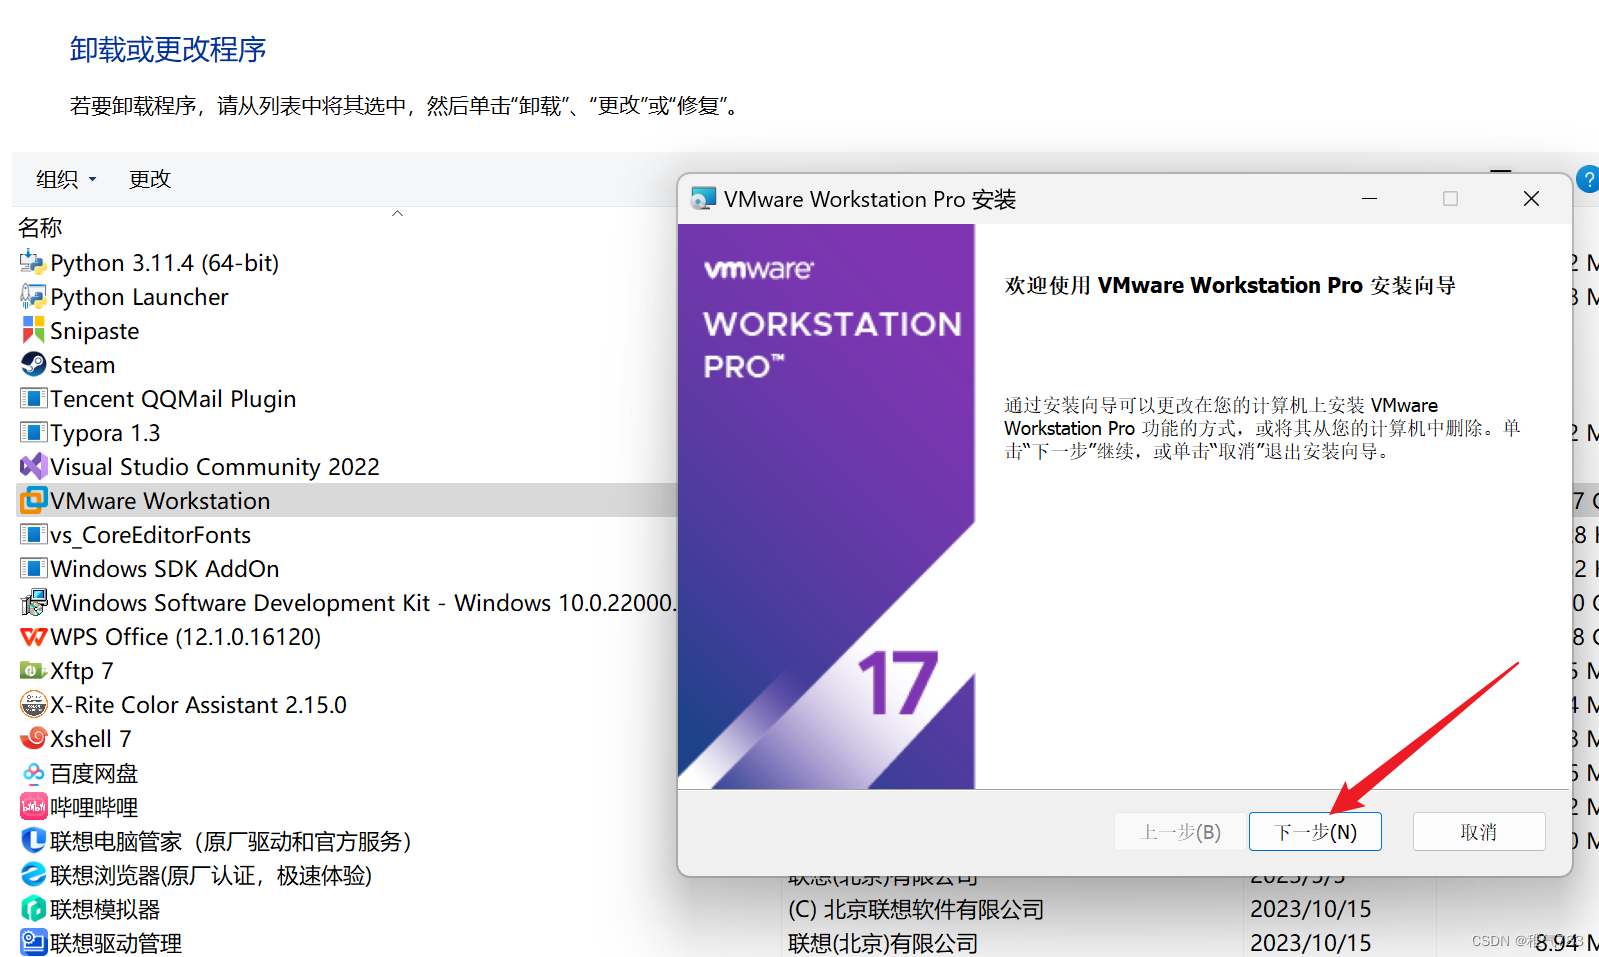
Task: Select the 联想电脑管家 entry
Action: pyautogui.click(x=231, y=841)
